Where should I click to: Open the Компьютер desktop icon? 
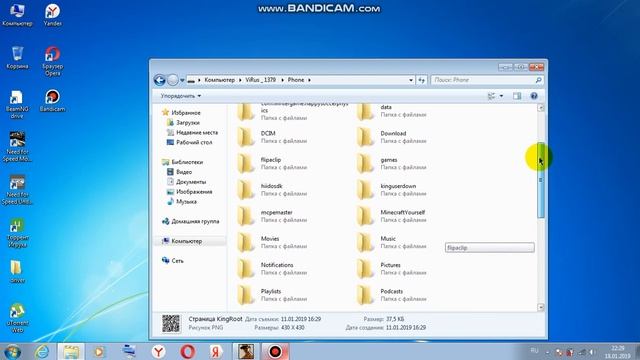coord(17,15)
